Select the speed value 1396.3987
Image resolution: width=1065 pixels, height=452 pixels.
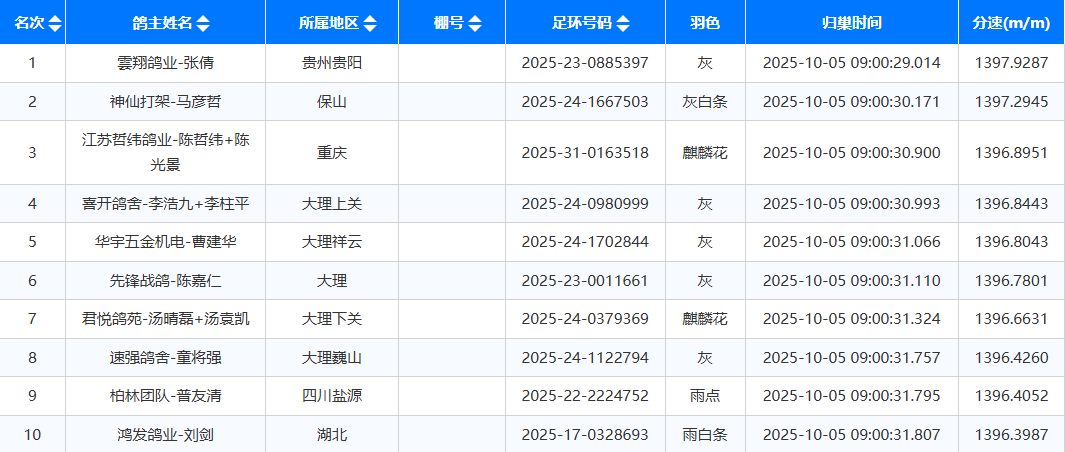[x=1011, y=435]
